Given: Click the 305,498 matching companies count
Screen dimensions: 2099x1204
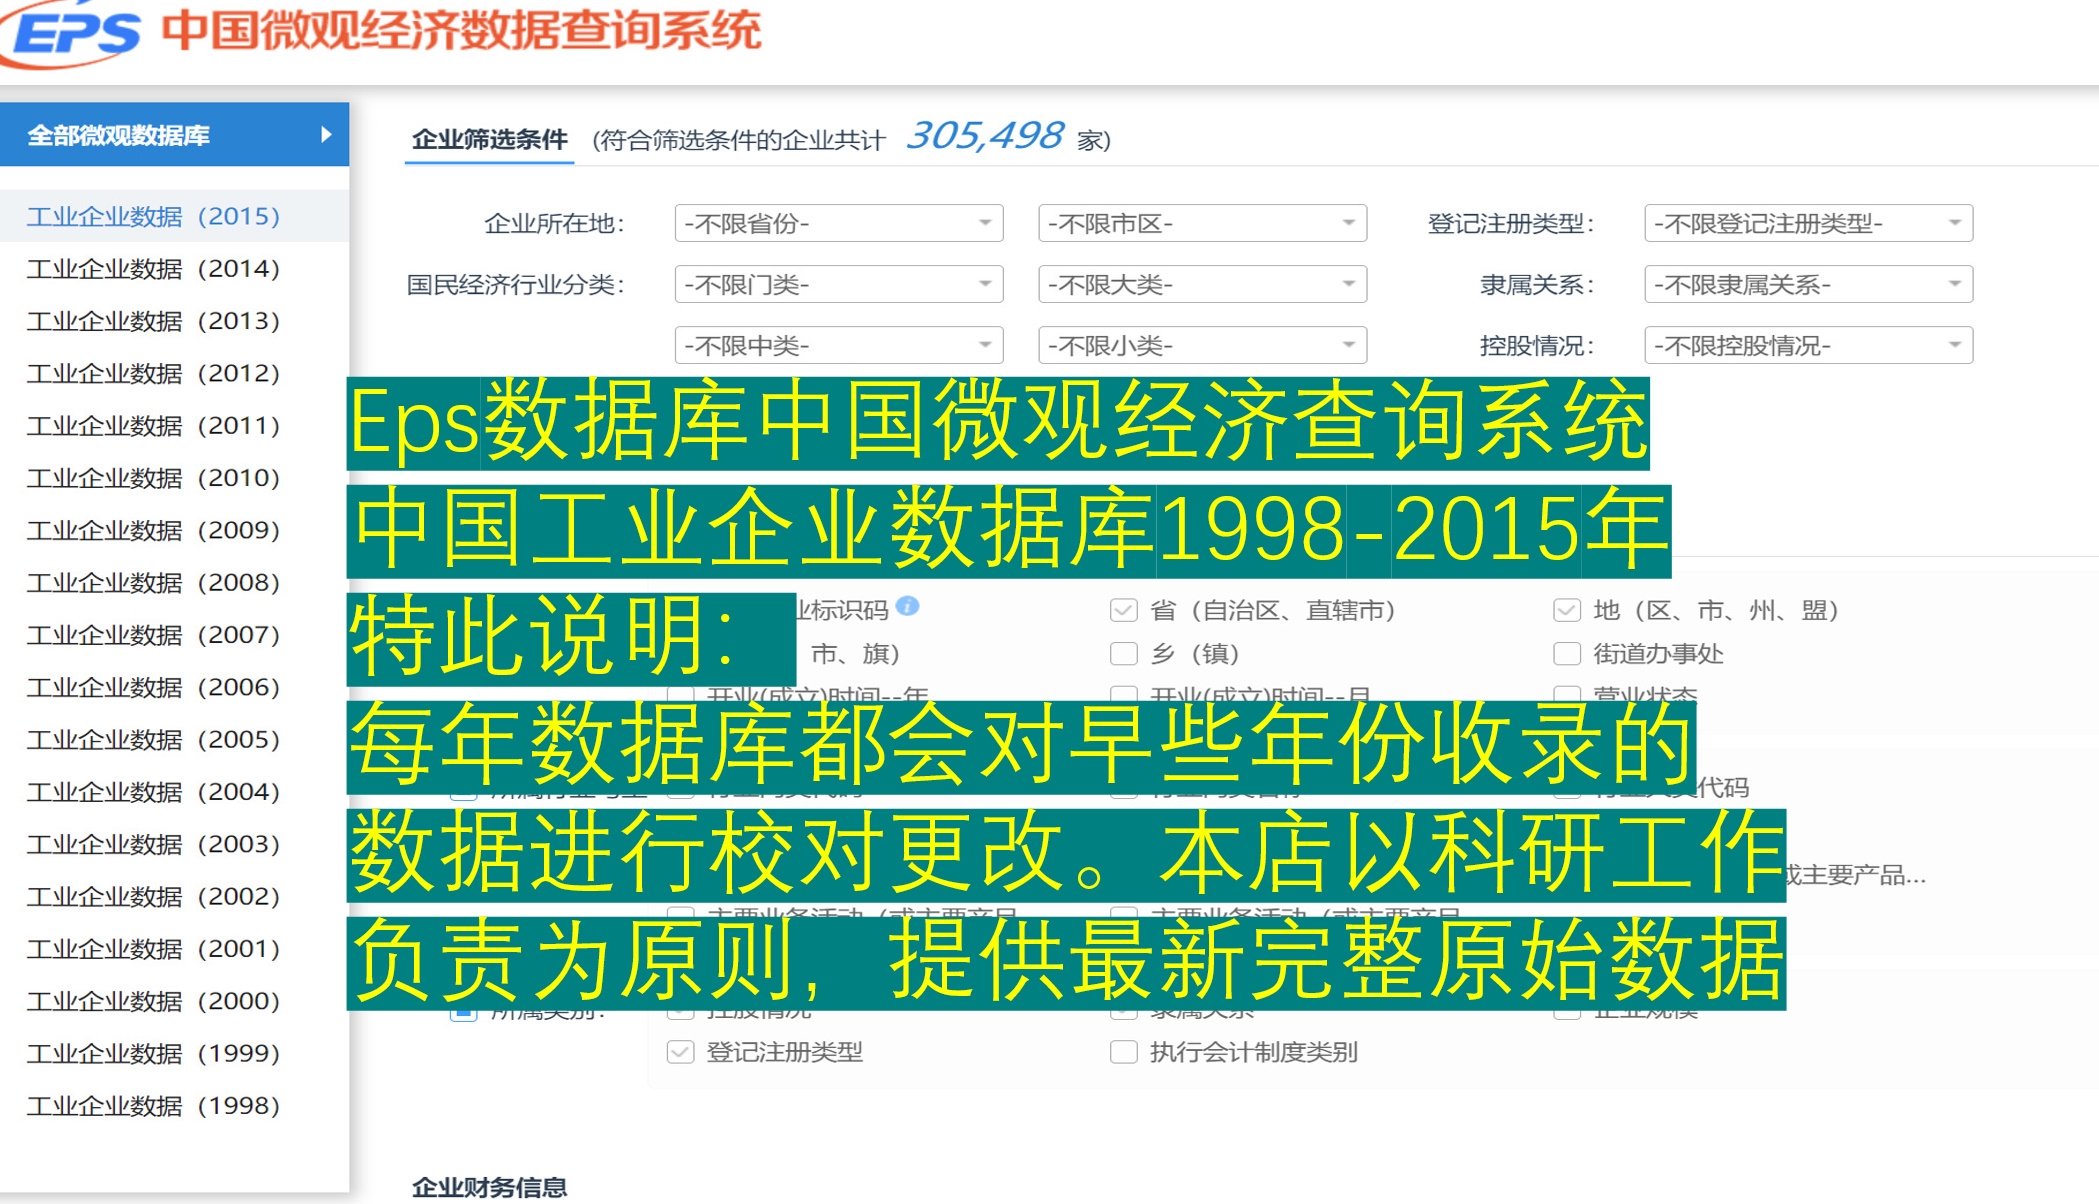Looking at the screenshot, I should pos(985,136).
